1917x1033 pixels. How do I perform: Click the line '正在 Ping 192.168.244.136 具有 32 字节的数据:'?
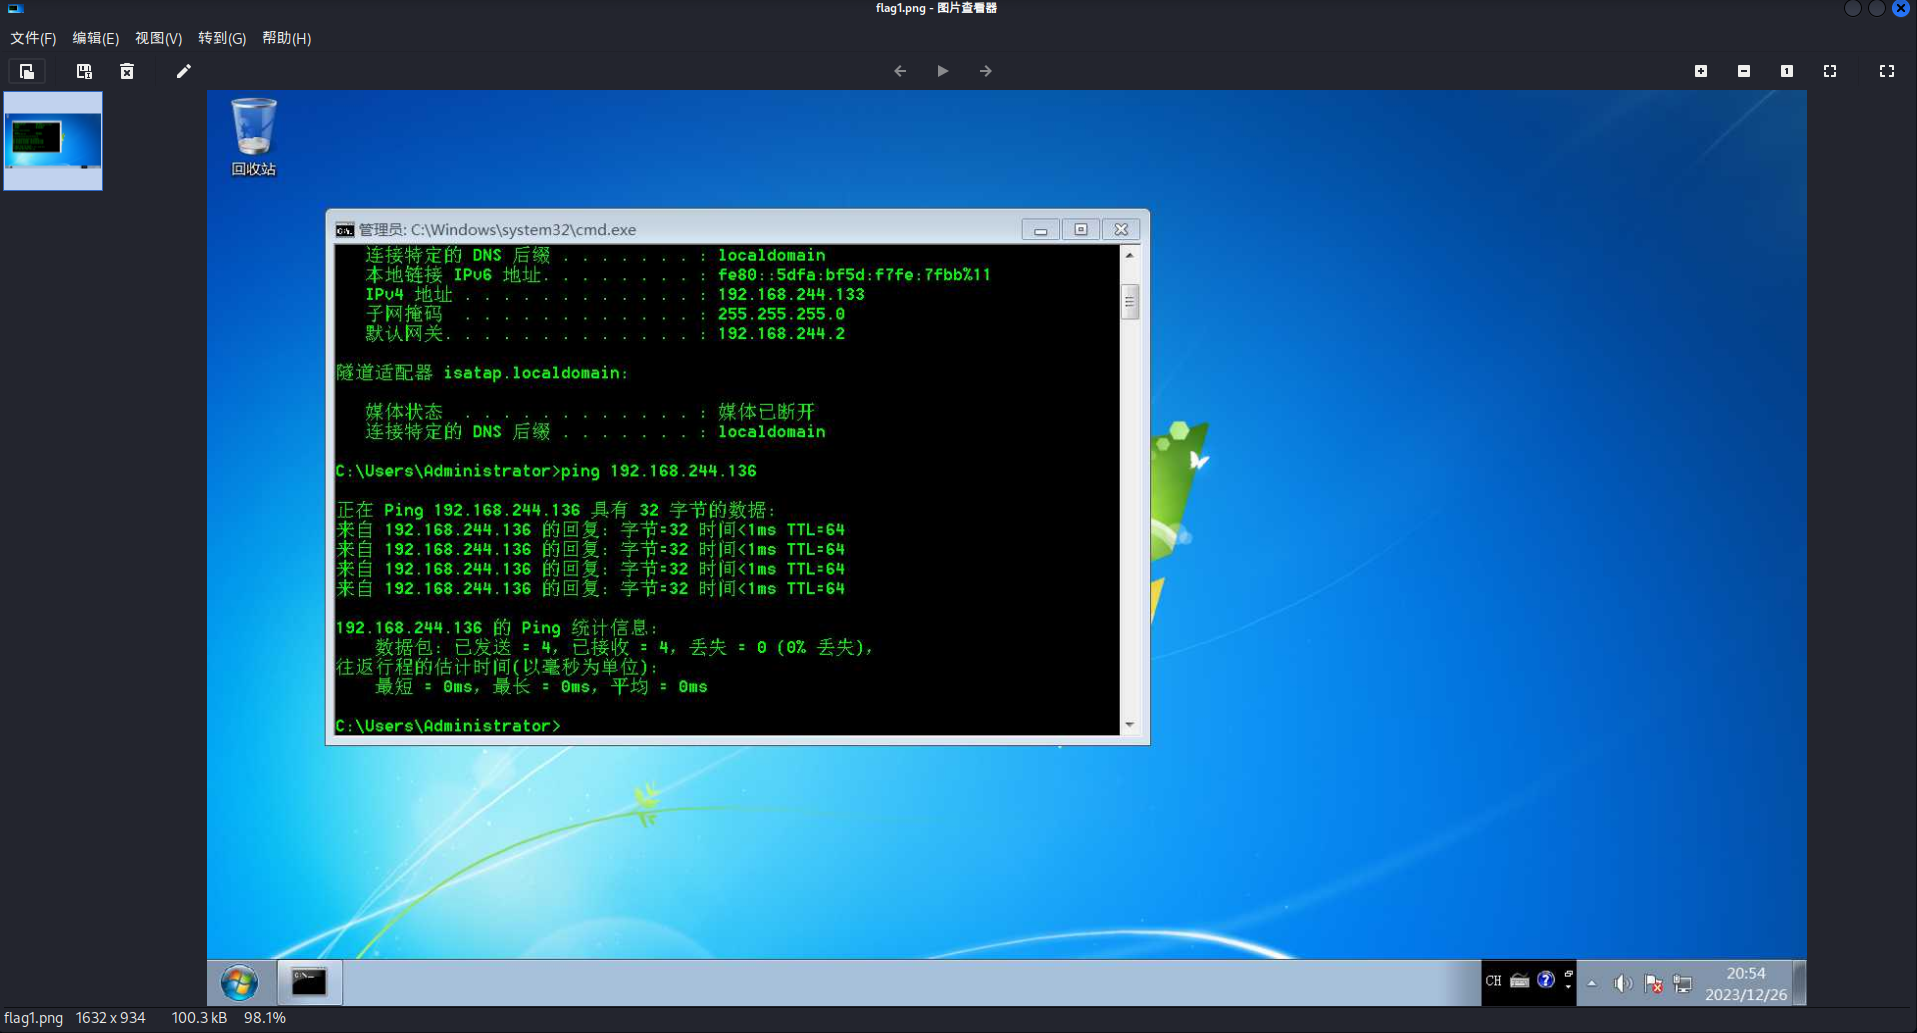[x=556, y=510]
